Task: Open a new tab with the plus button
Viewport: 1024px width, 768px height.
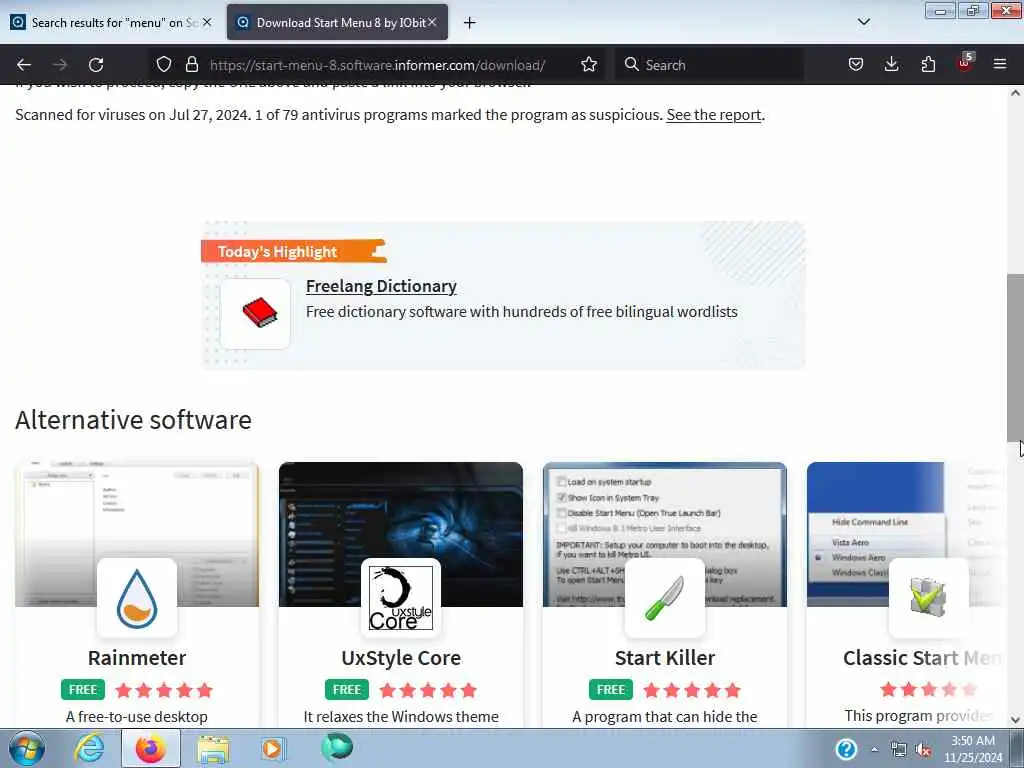Action: click(x=470, y=23)
